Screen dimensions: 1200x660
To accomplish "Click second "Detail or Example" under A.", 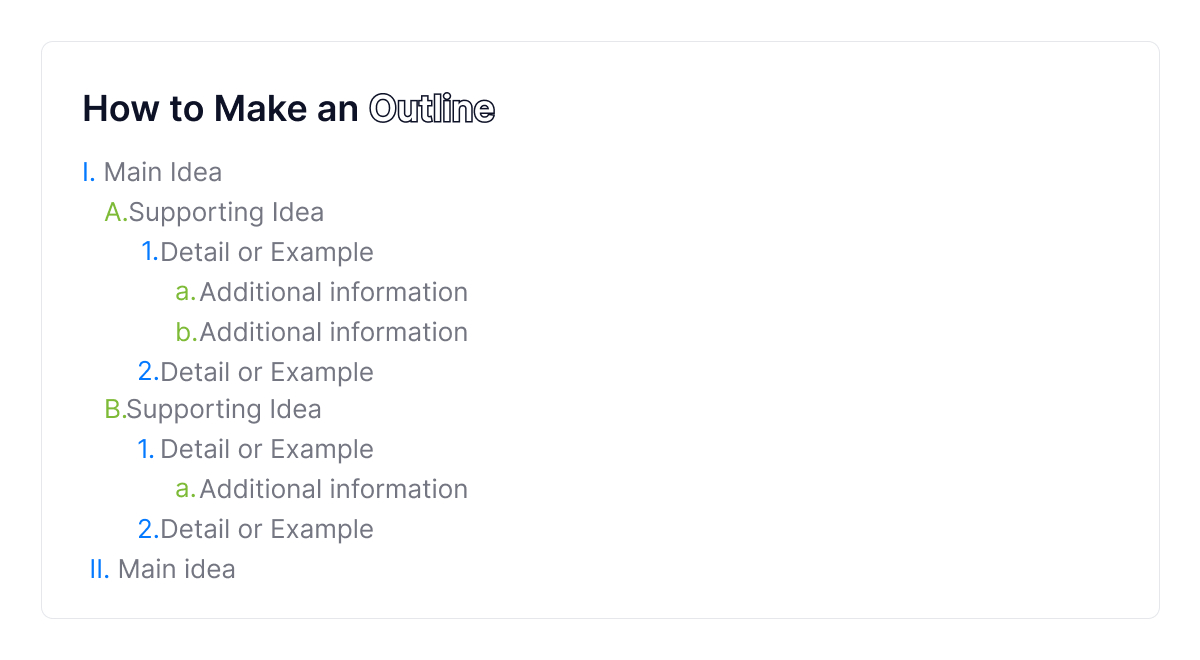I will tap(267, 372).
